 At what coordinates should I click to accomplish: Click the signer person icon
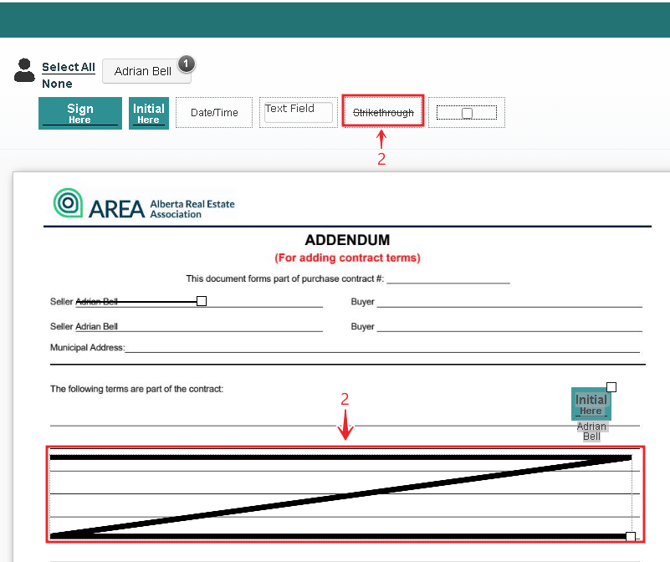pos(24,71)
